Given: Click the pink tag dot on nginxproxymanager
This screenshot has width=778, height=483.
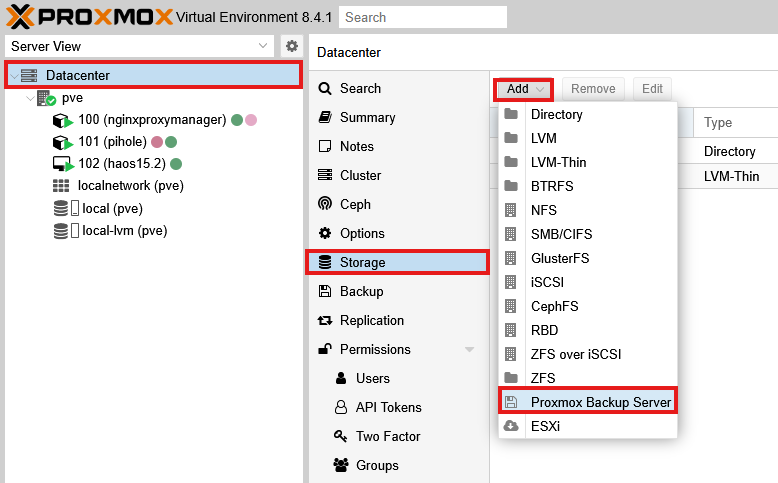Looking at the screenshot, I should pyautogui.click(x=251, y=120).
